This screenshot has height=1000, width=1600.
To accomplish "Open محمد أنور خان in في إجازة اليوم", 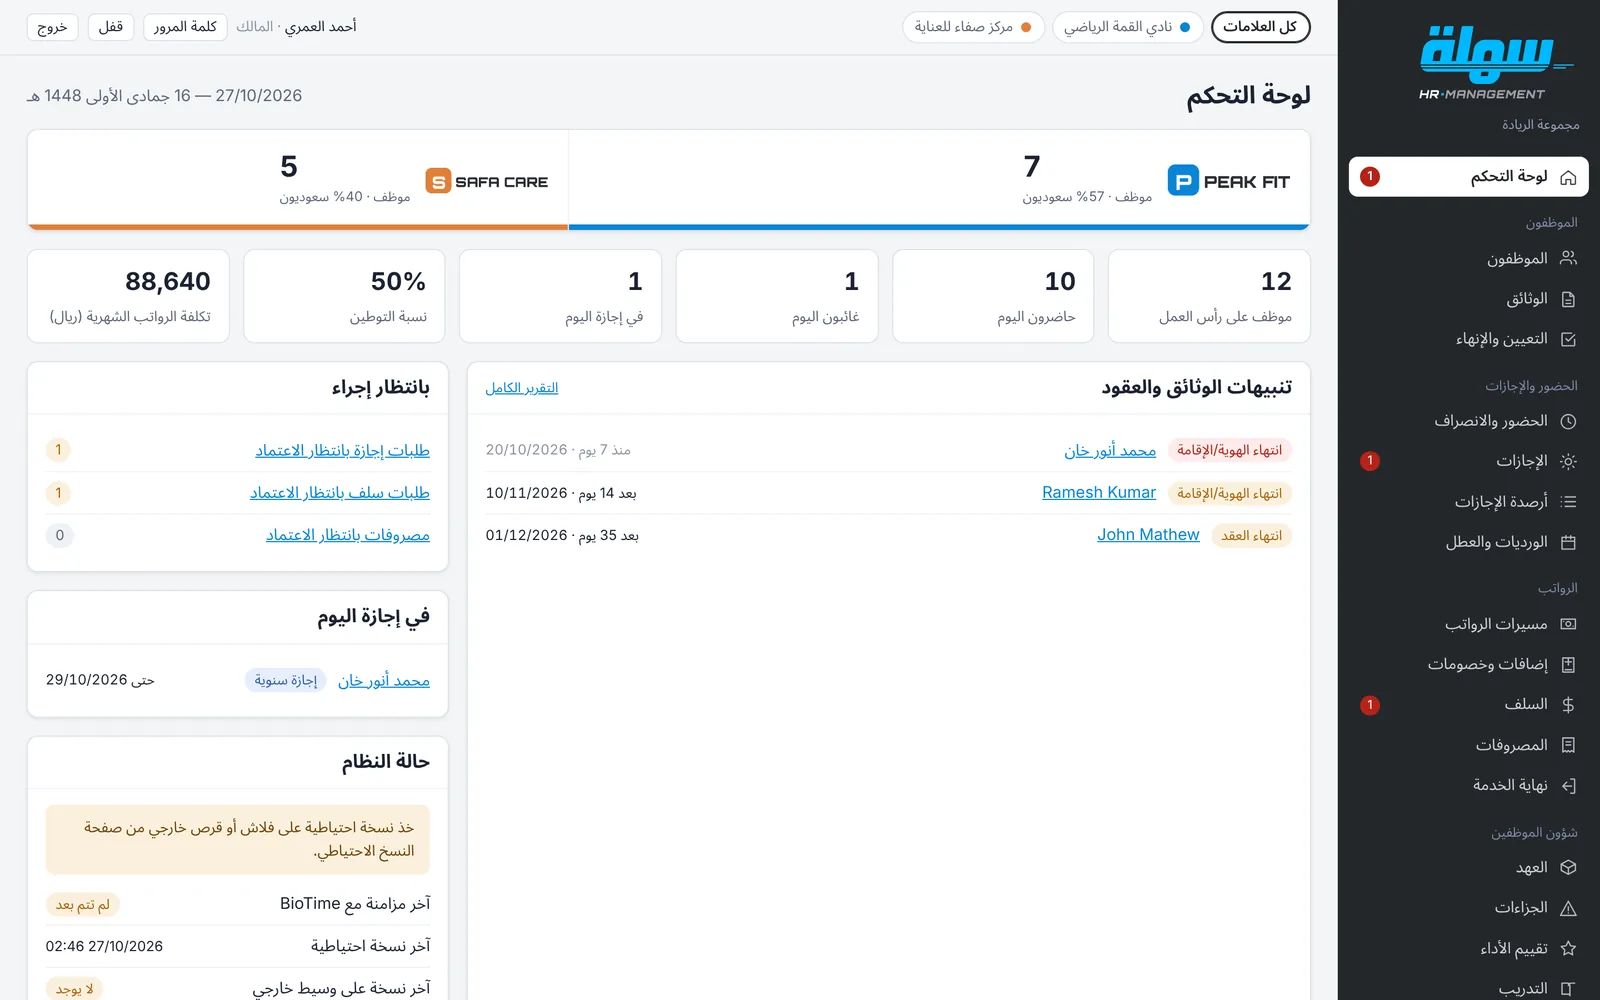I will point(384,681).
